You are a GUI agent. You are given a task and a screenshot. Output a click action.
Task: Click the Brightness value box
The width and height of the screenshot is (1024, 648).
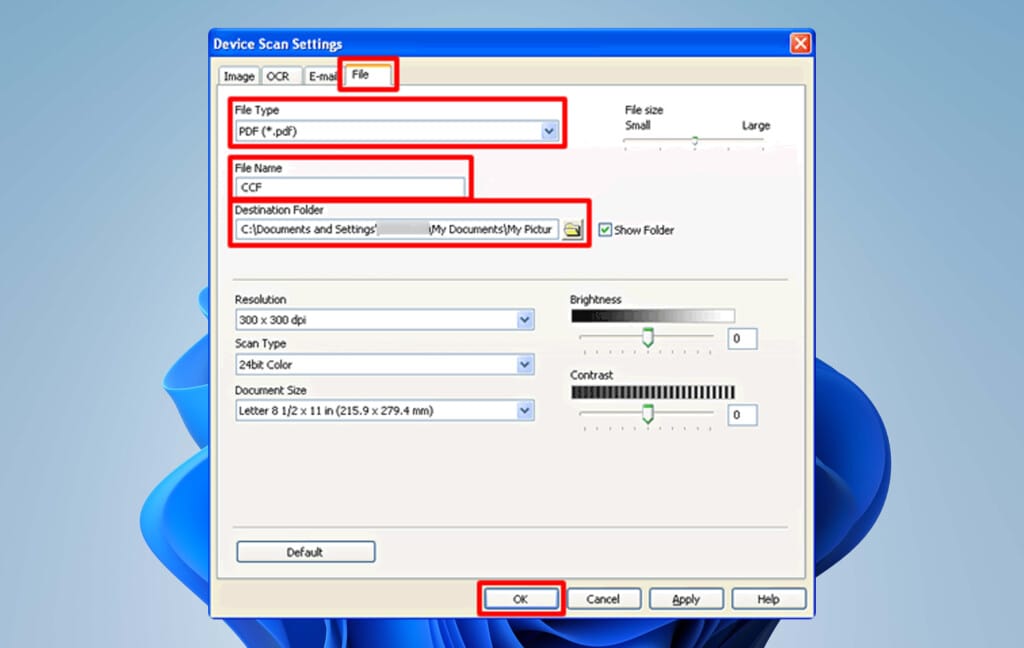[x=742, y=339]
